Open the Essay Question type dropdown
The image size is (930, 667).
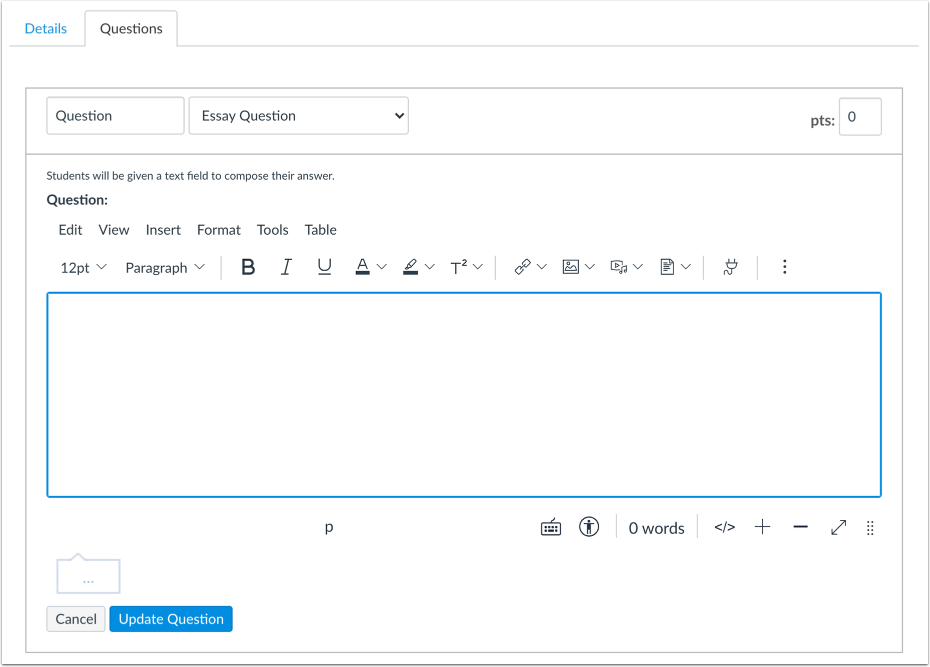click(x=298, y=115)
